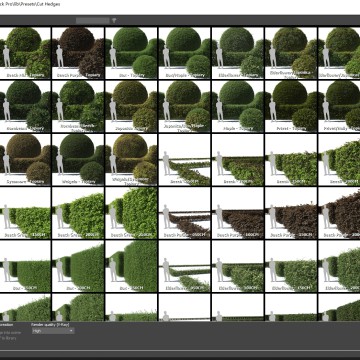Pick the Box 150CM hedge preset

point(25,266)
